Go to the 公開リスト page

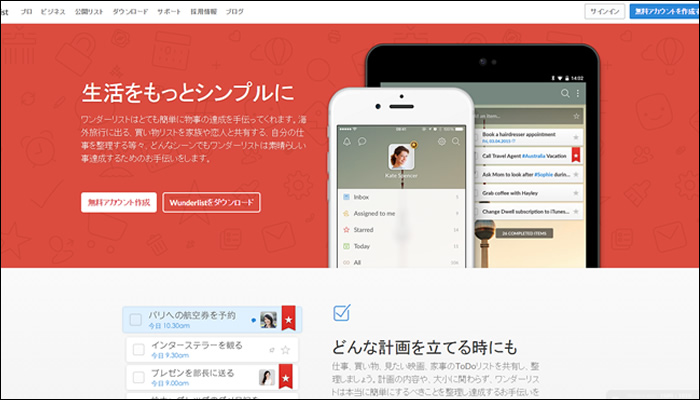coord(89,12)
